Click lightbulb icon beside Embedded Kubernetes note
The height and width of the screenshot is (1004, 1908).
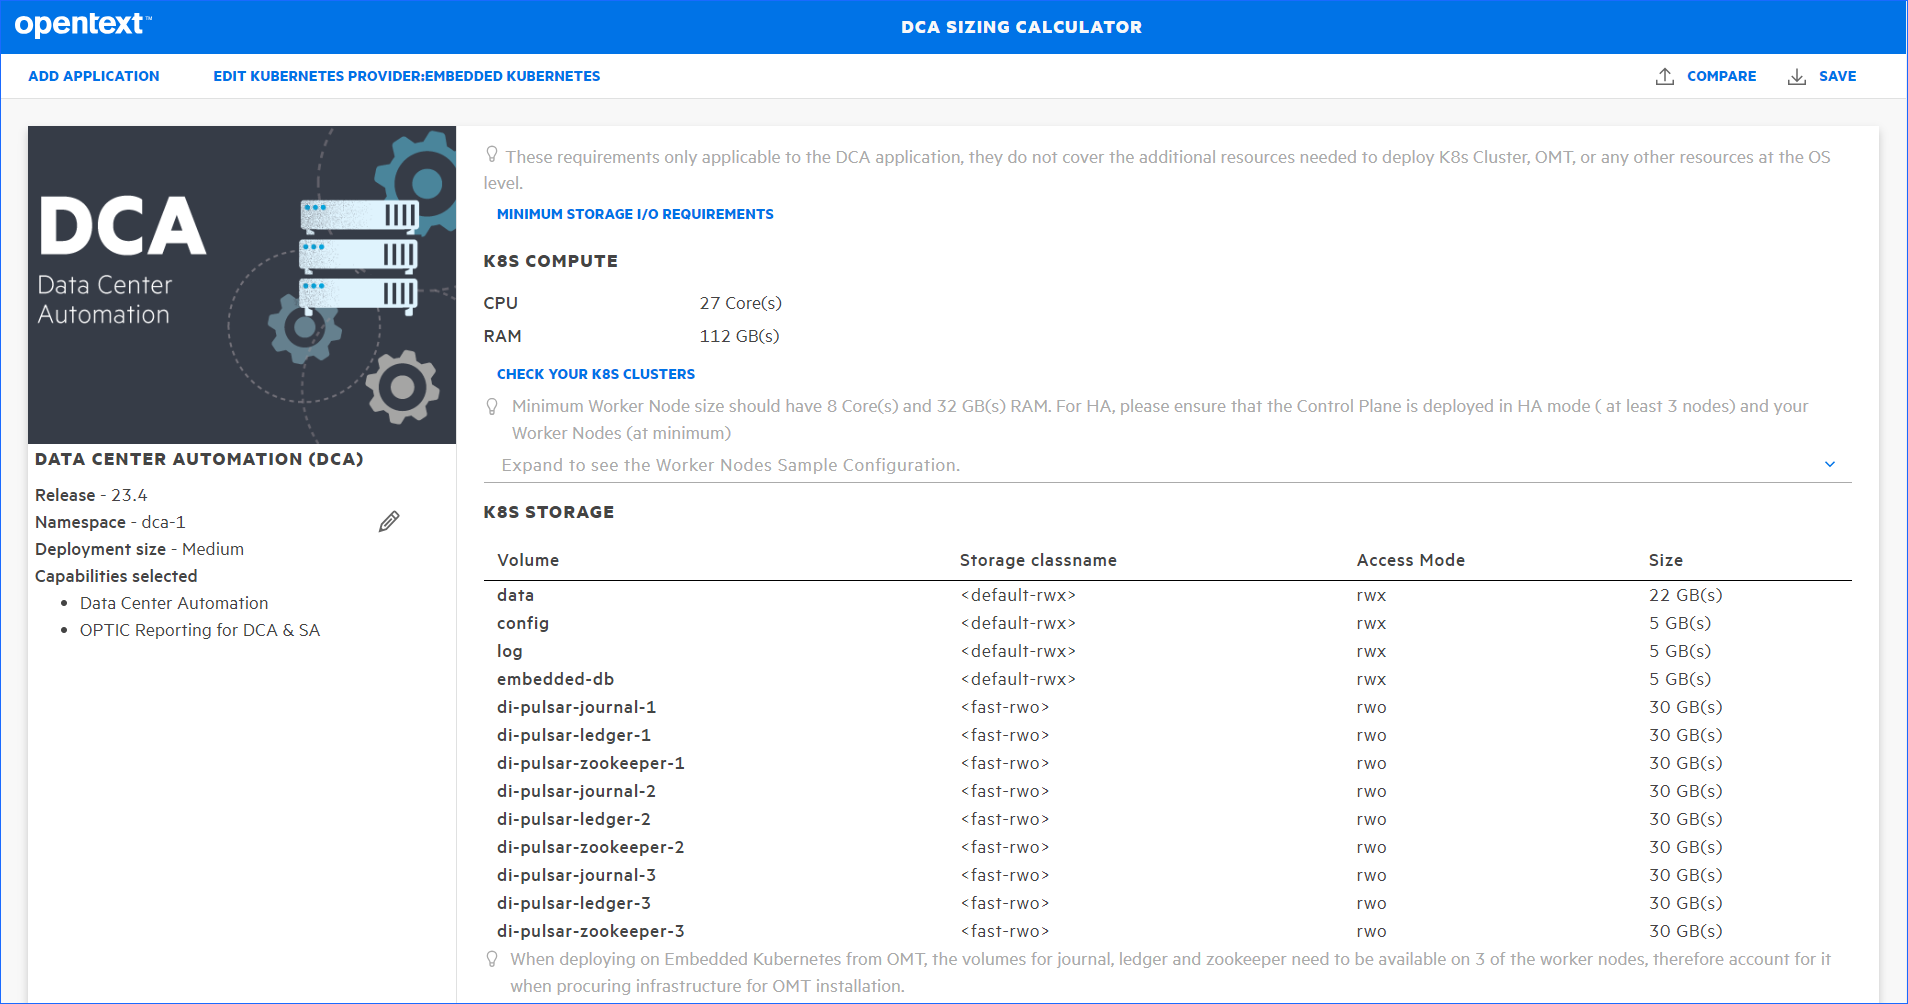[492, 959]
